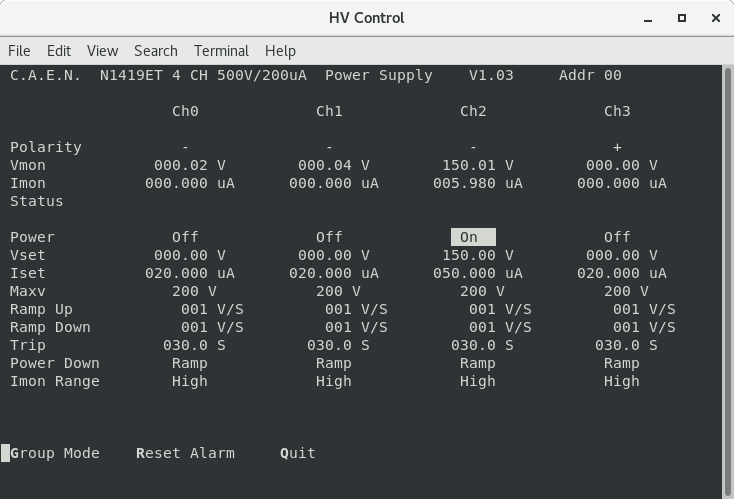The image size is (734, 499).
Task: Select Ch1 Iset value 020.000 uA
Action: (334, 273)
